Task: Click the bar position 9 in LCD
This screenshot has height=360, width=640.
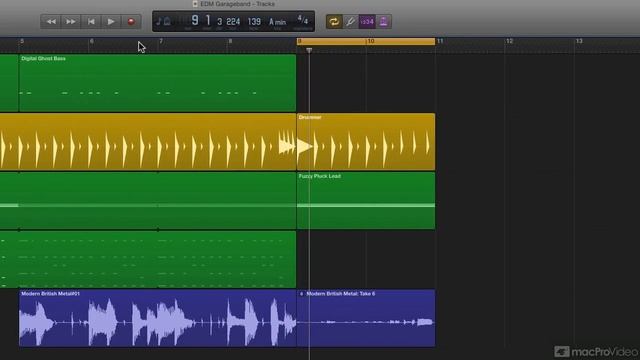Action: (x=195, y=20)
